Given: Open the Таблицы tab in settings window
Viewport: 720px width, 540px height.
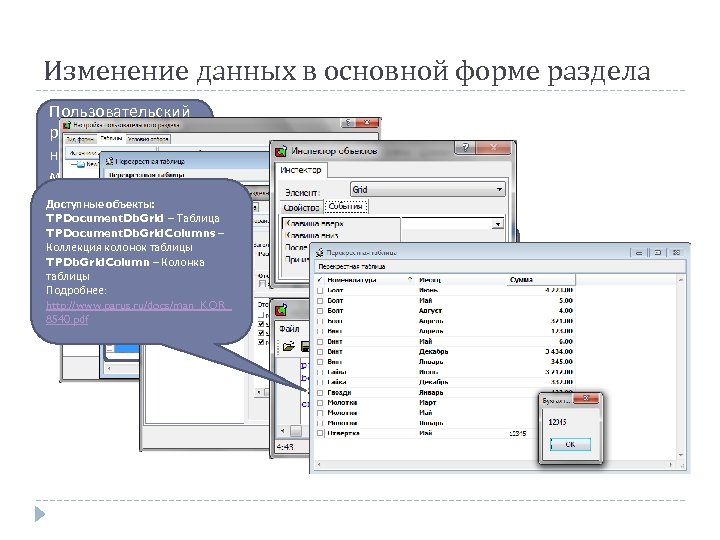Looking at the screenshot, I should point(111,138).
